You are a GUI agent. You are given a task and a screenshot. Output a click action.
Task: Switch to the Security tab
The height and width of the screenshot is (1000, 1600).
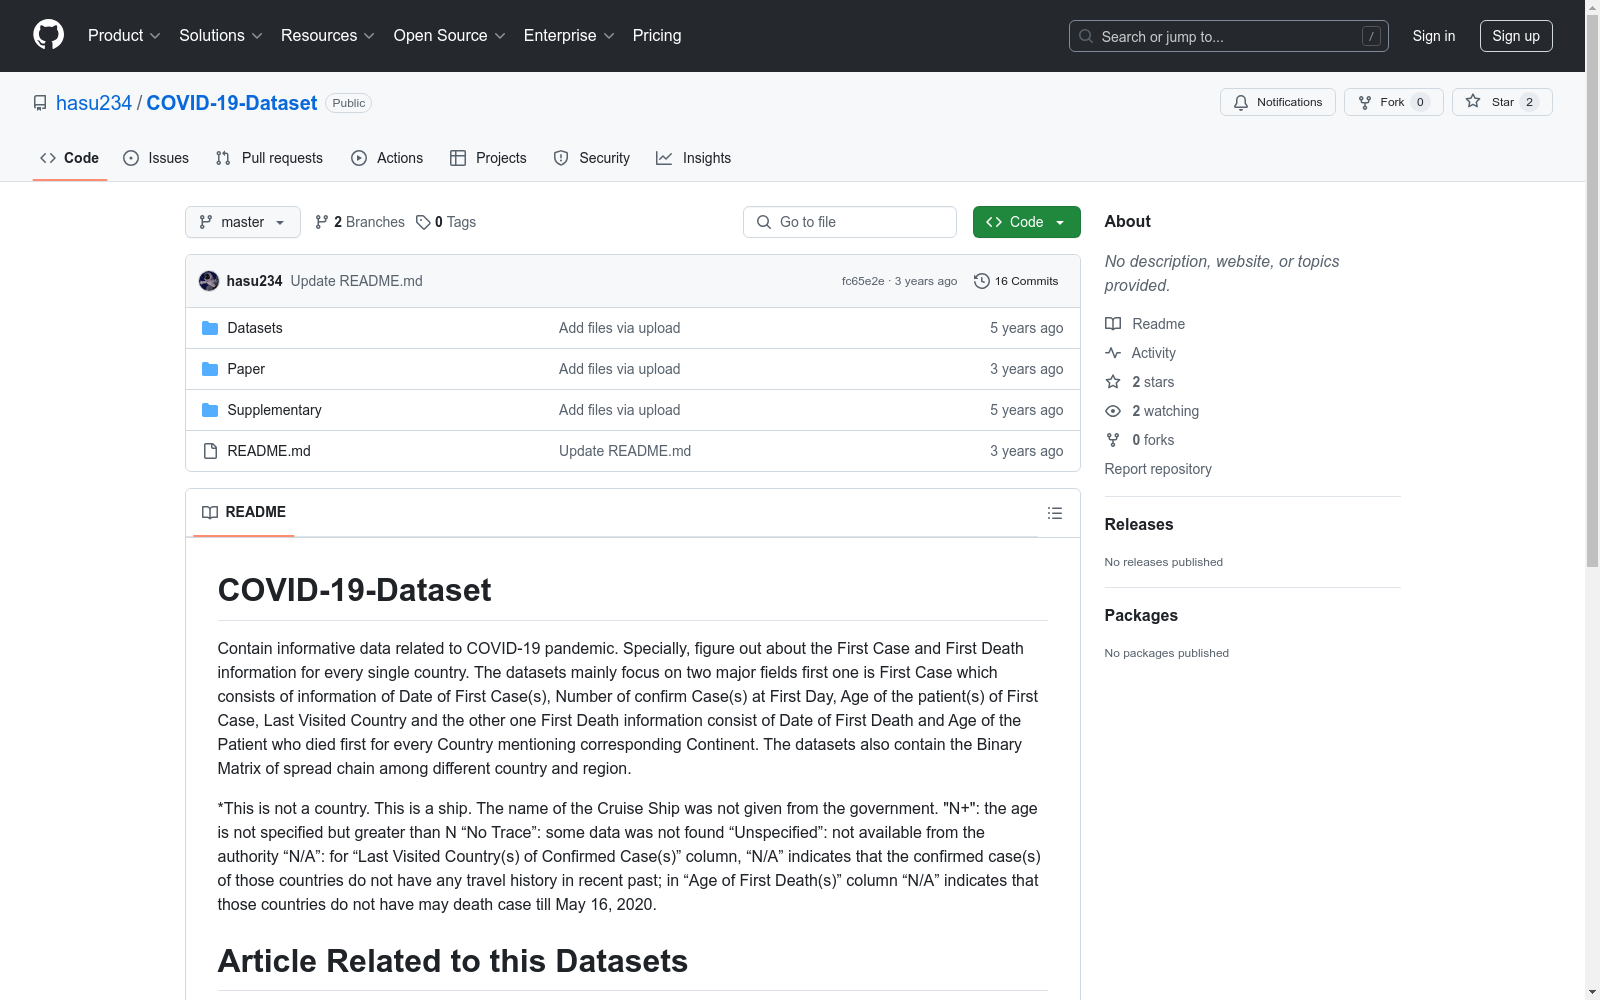592,158
